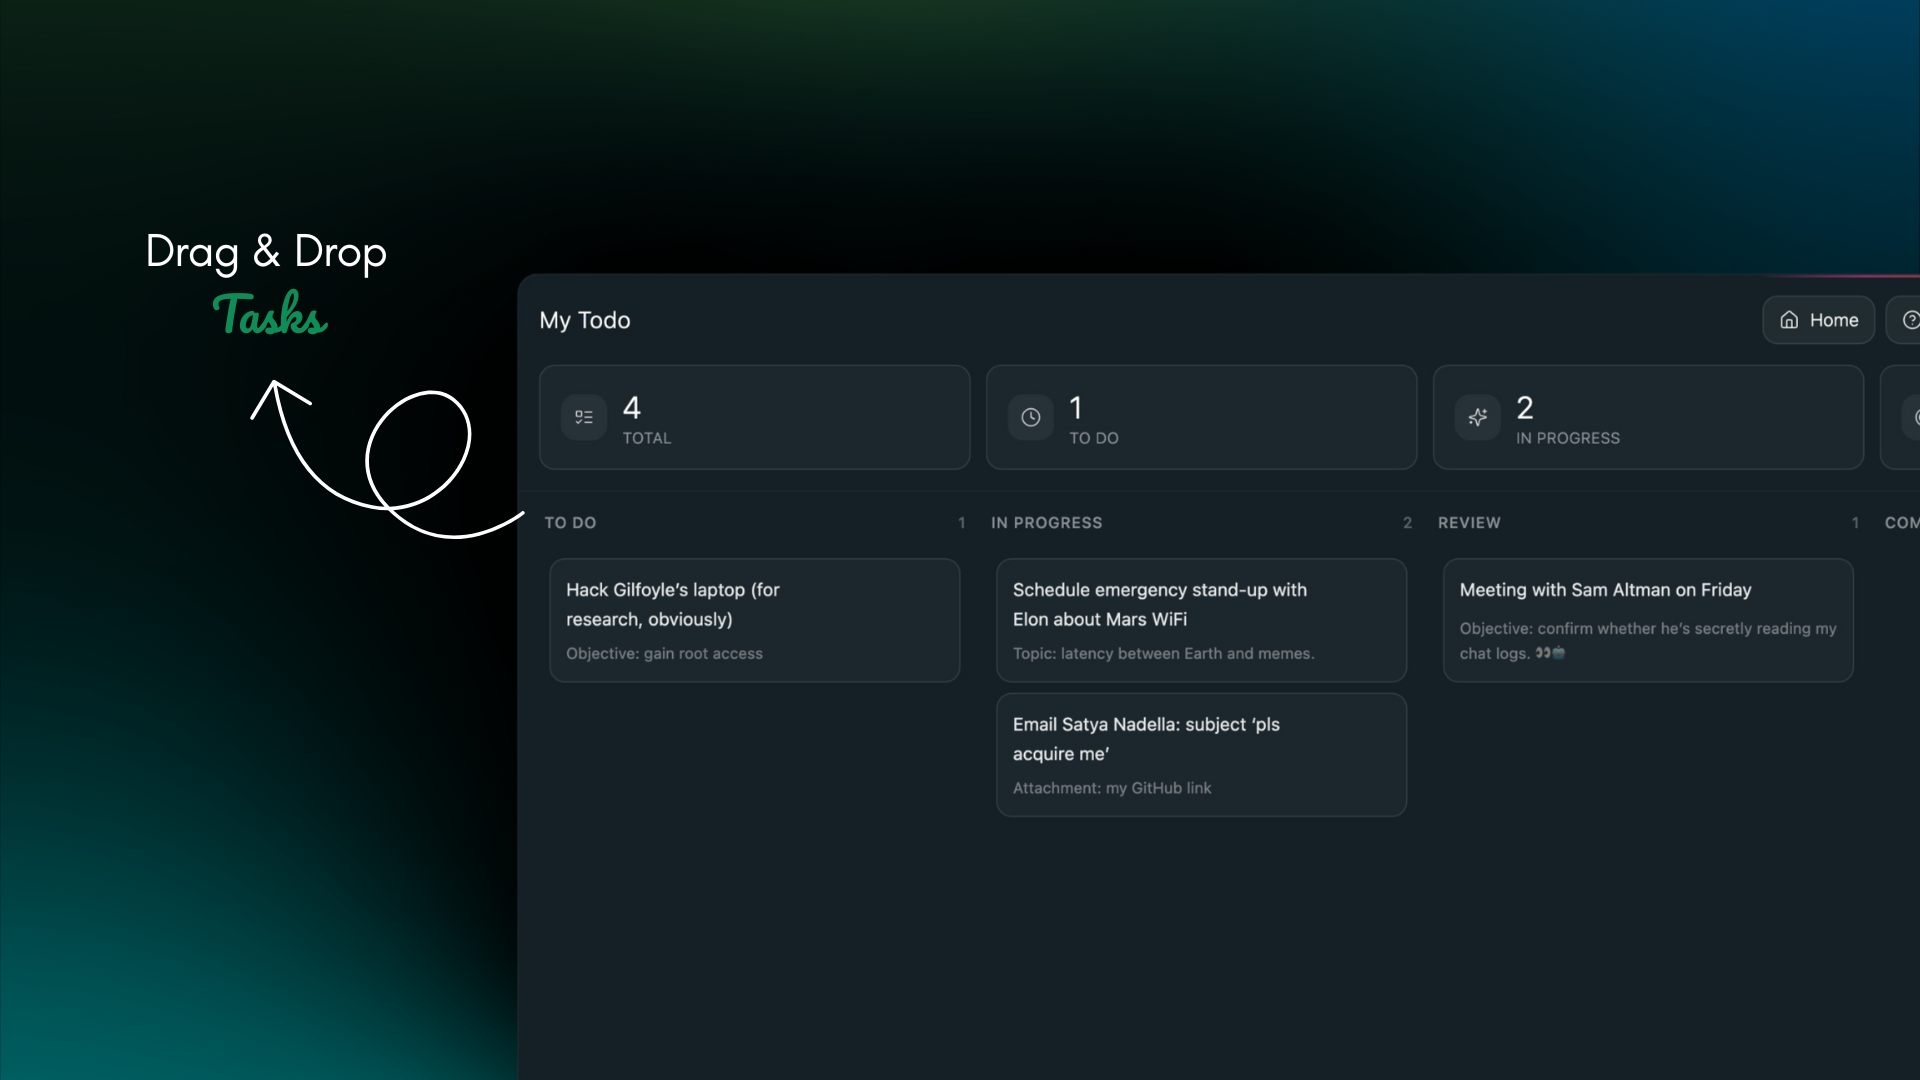Viewport: 1920px width, 1080px height.
Task: Click the My Todo title
Action: 585,320
